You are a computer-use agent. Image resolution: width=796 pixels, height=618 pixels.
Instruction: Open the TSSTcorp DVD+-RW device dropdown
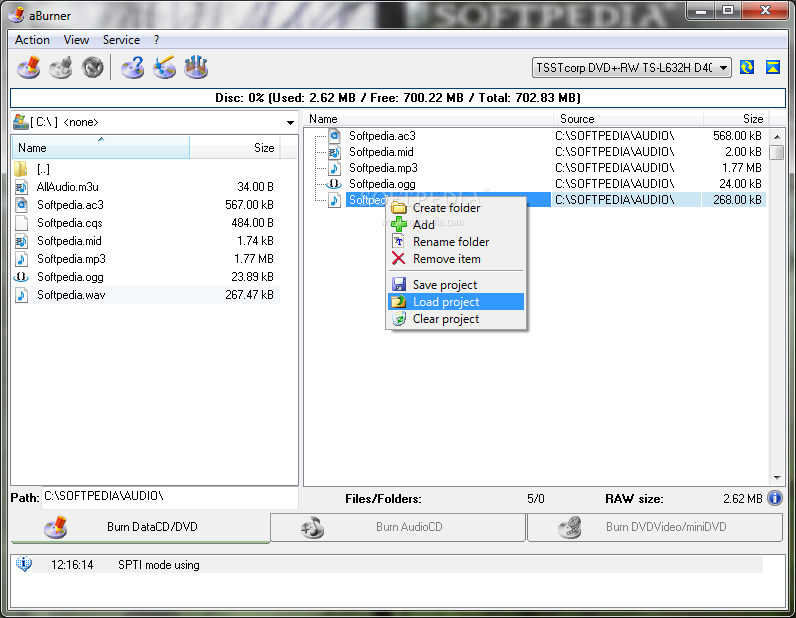click(632, 68)
